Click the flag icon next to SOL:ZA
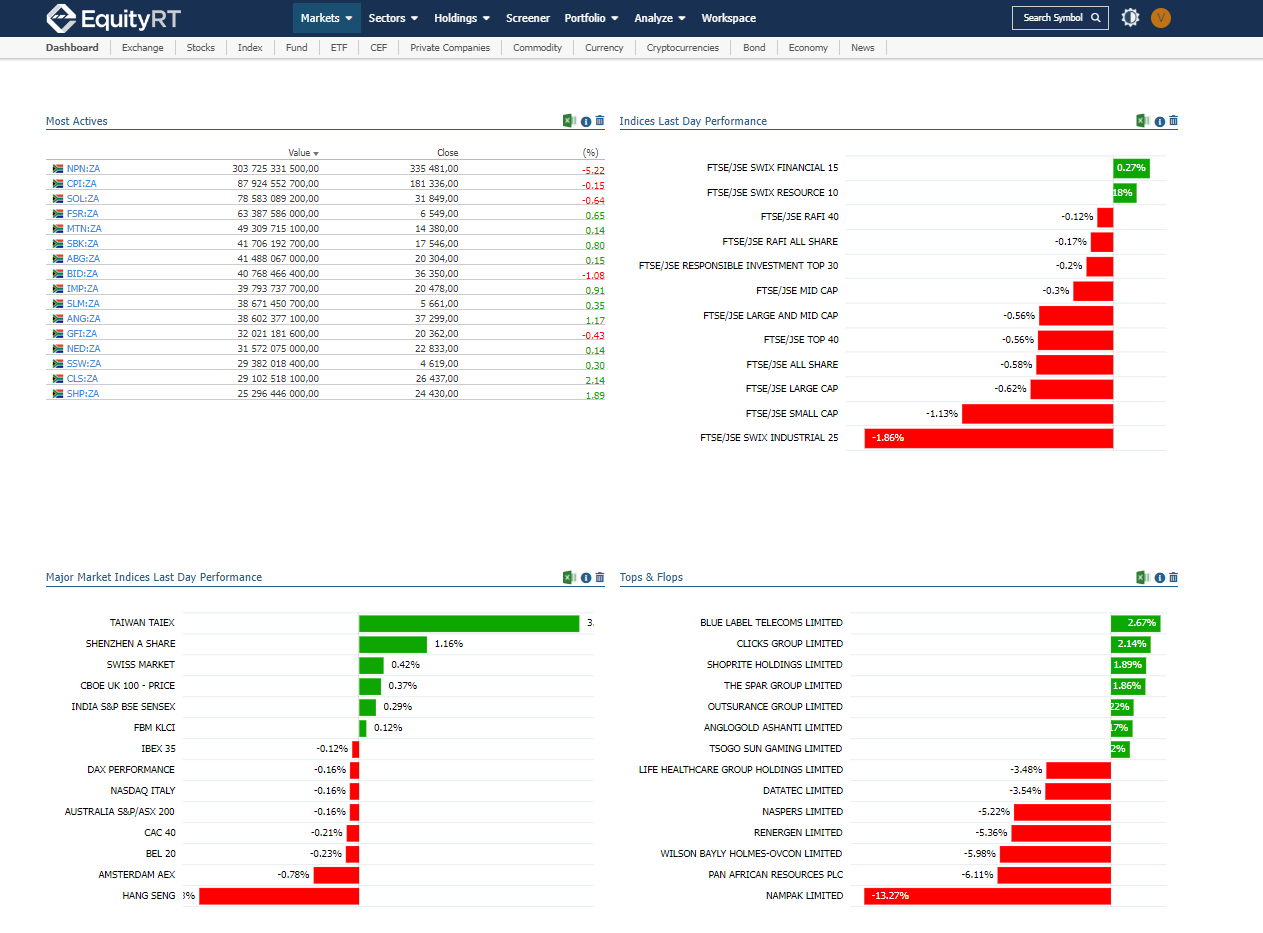 coord(58,199)
